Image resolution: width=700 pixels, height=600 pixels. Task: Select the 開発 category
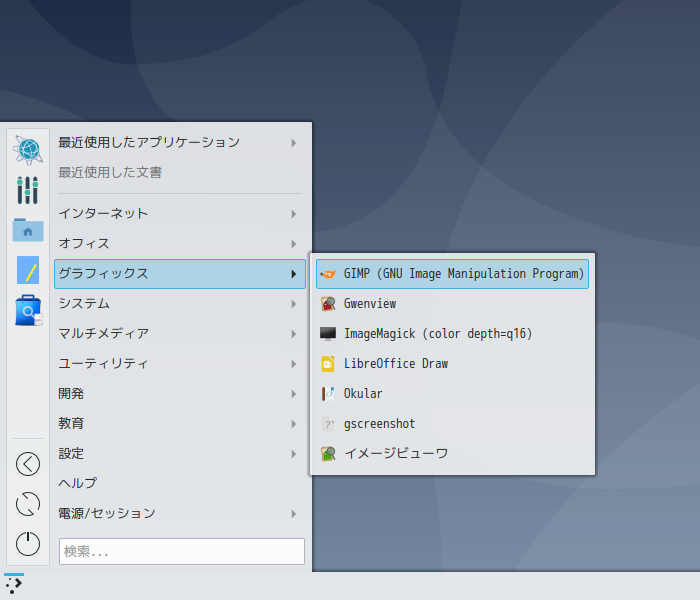pyautogui.click(x=180, y=394)
